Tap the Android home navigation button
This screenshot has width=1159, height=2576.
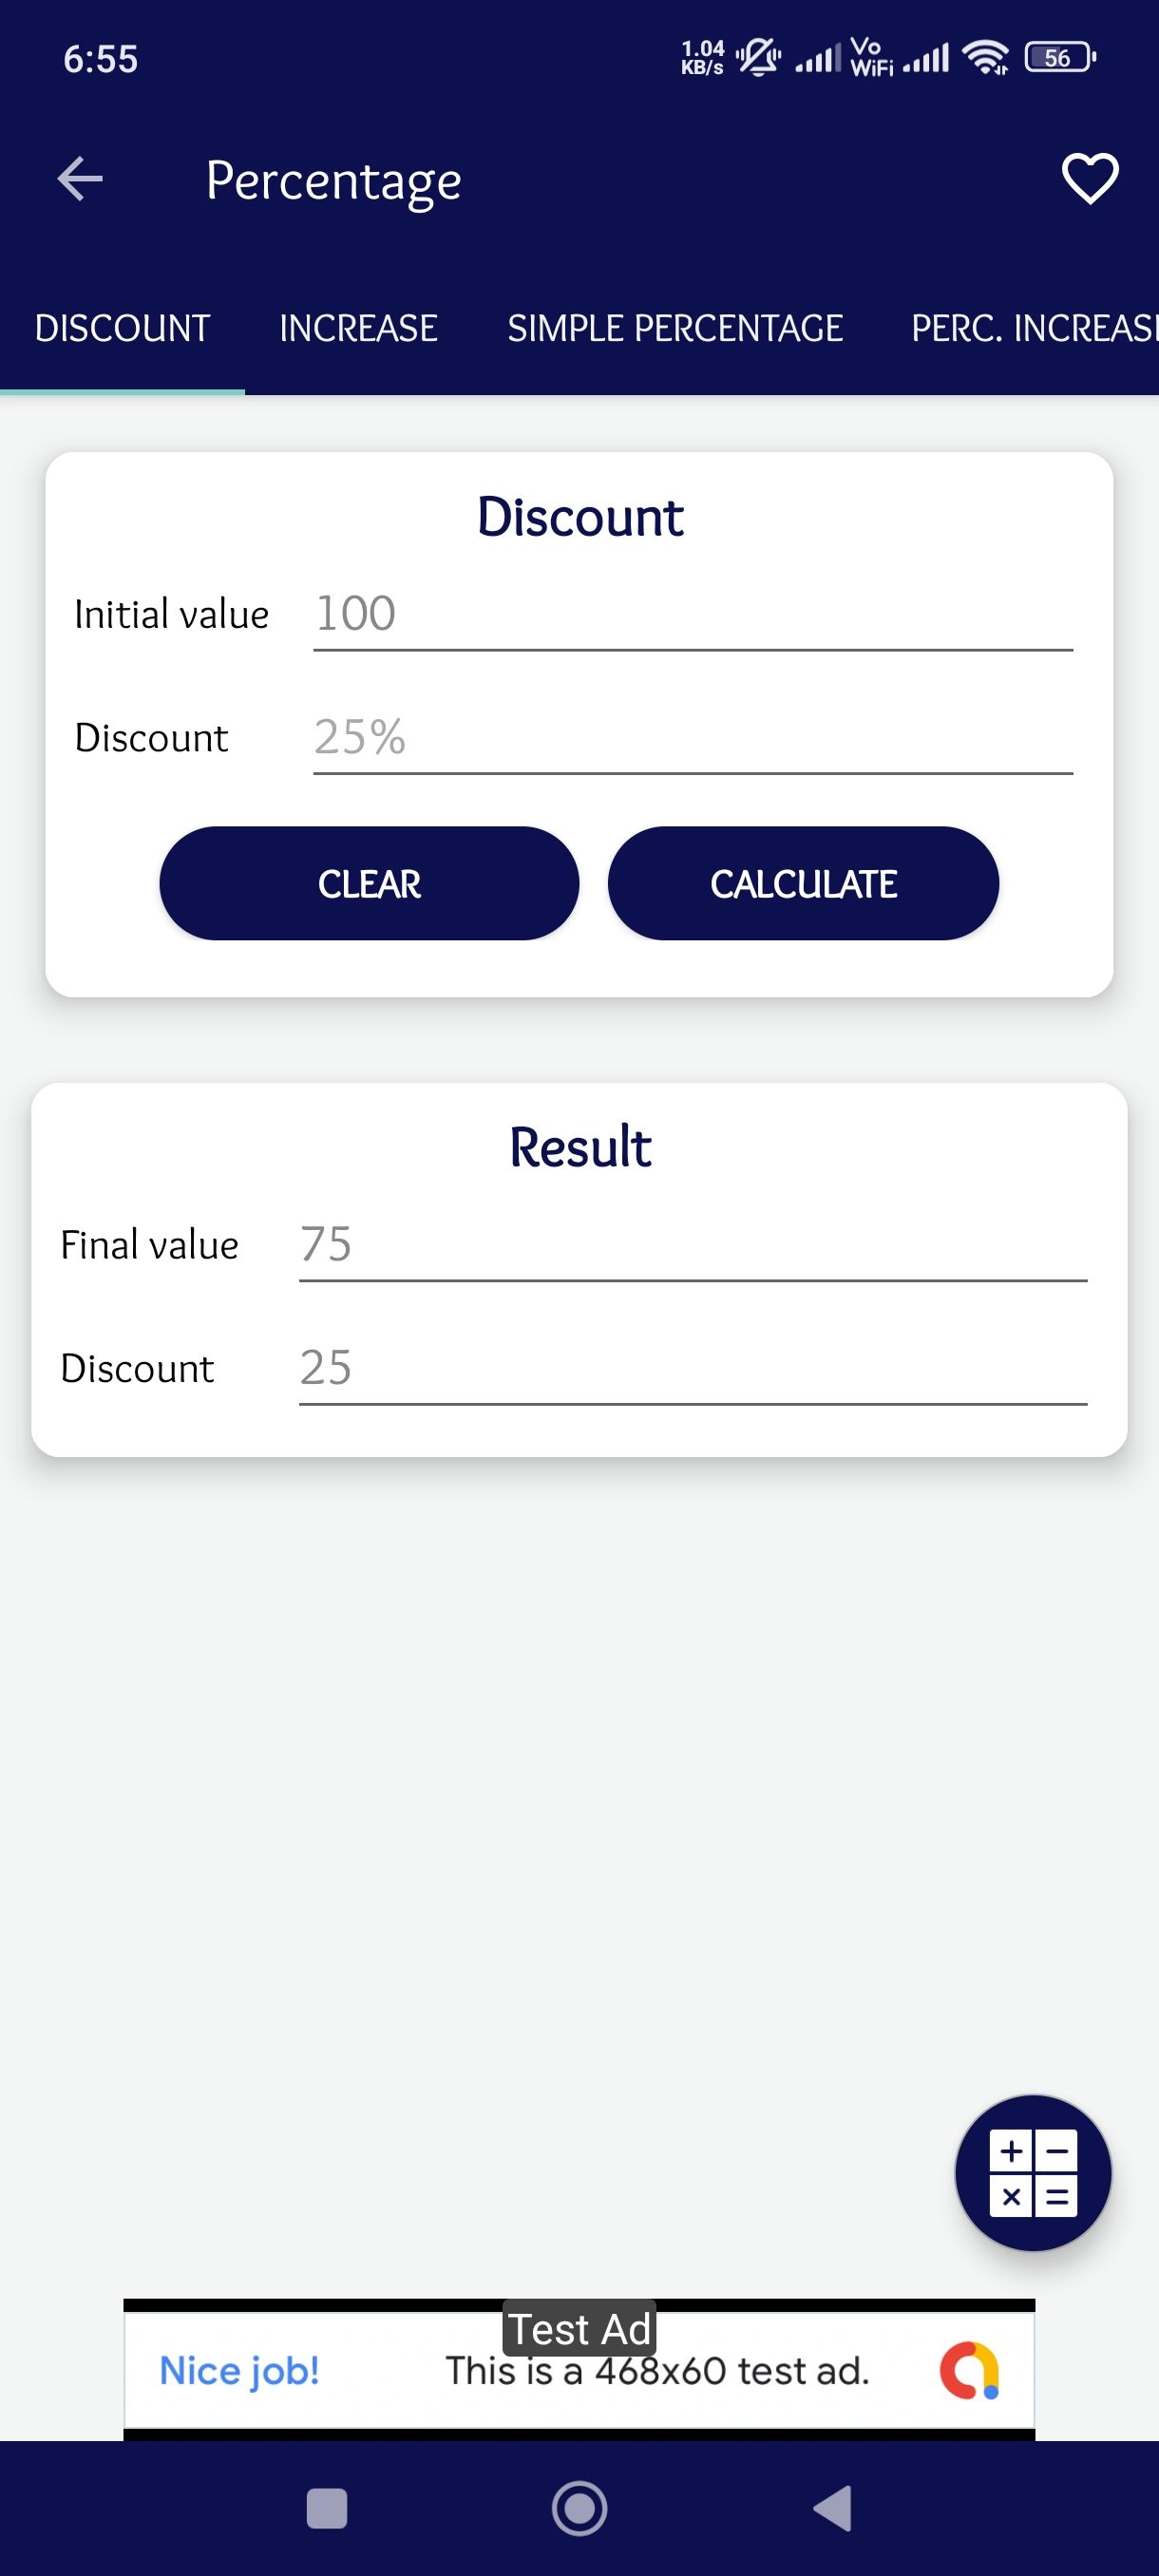(579, 2508)
